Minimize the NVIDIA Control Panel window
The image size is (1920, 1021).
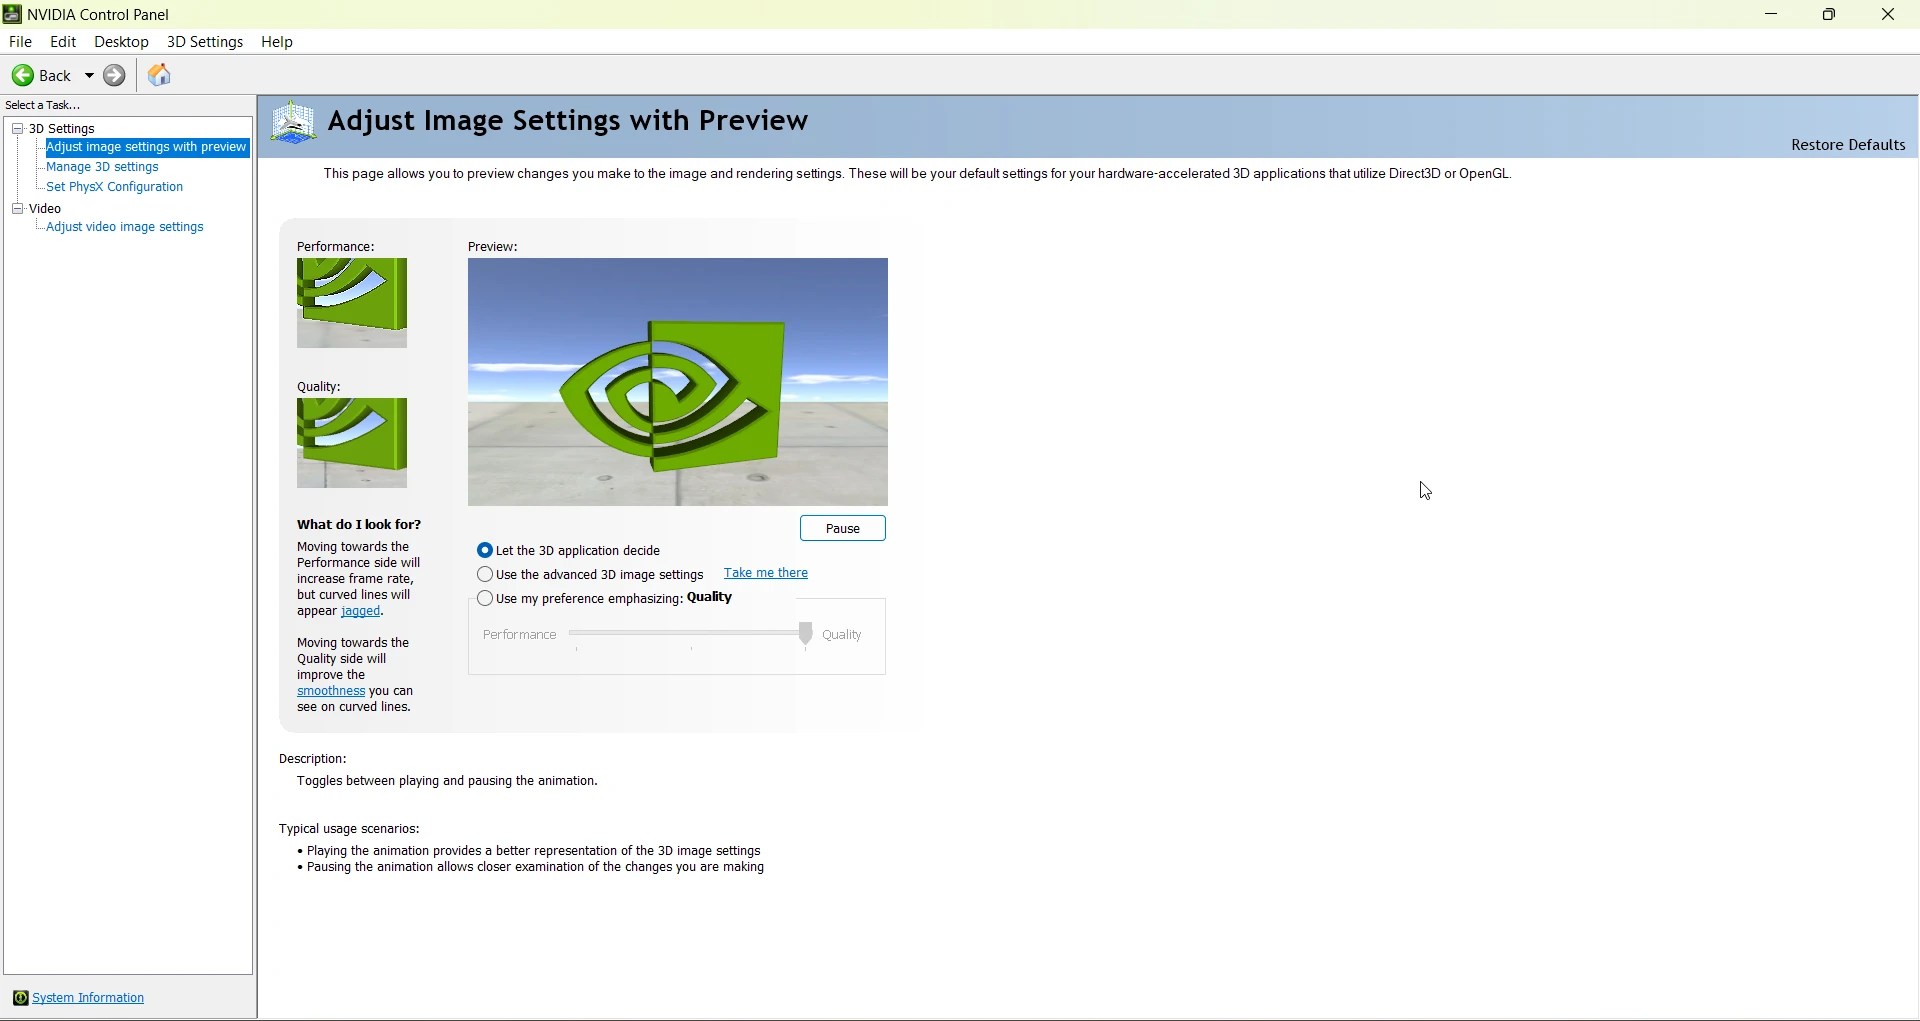pos(1772,15)
